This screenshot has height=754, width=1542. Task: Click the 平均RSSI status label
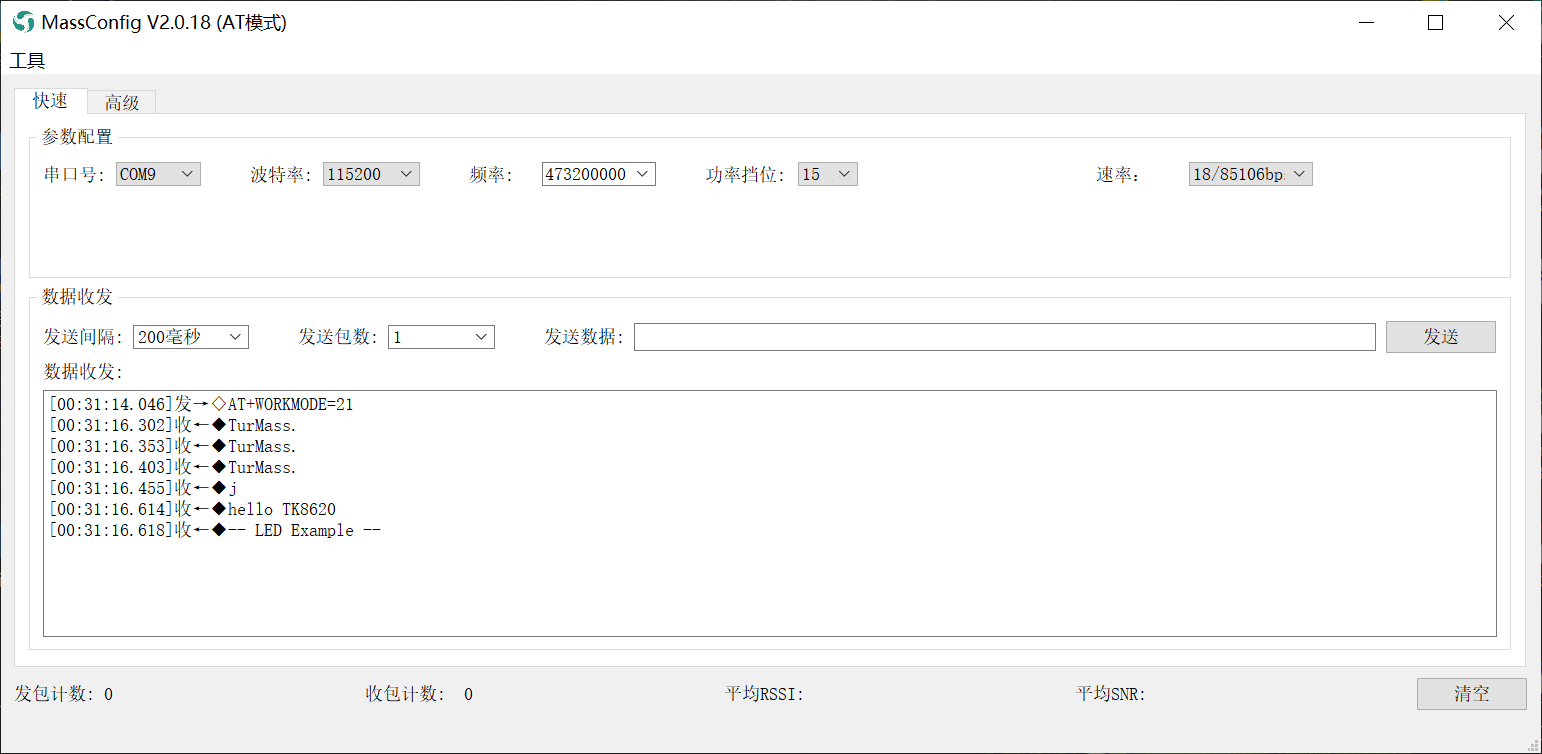[x=765, y=694]
